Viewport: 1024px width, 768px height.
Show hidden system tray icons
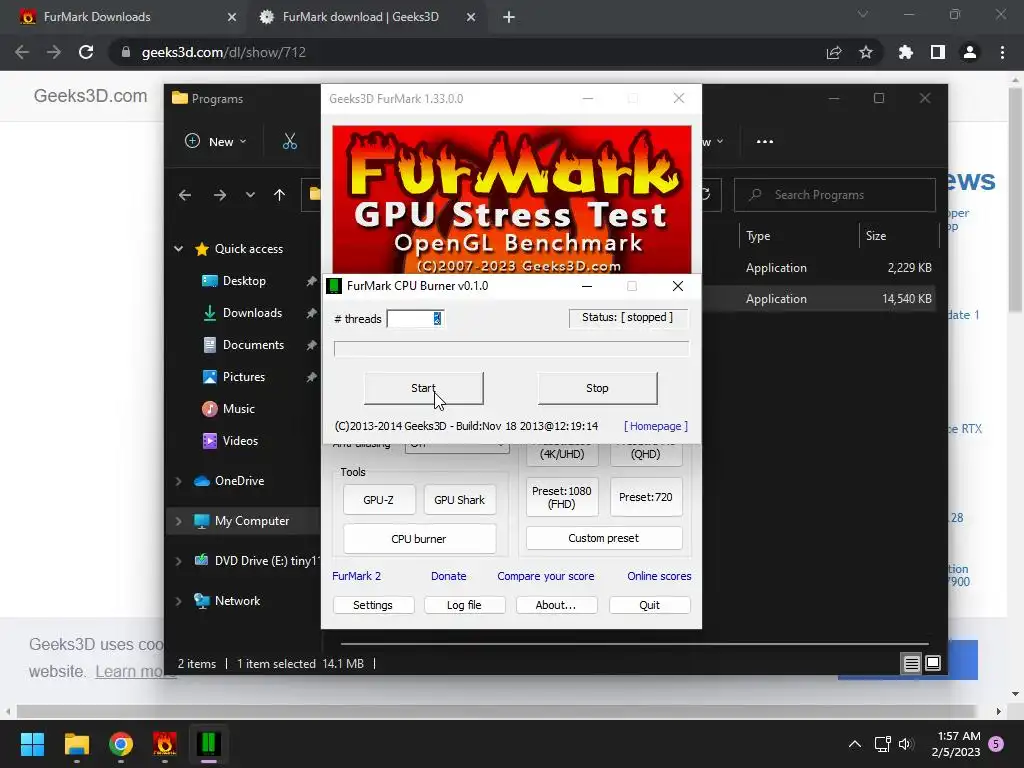[855, 744]
